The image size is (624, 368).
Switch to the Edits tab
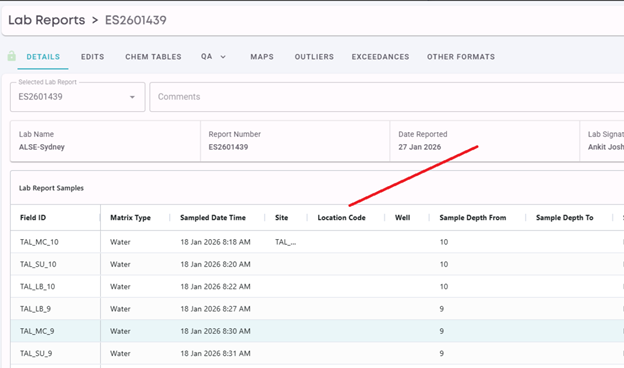(92, 57)
